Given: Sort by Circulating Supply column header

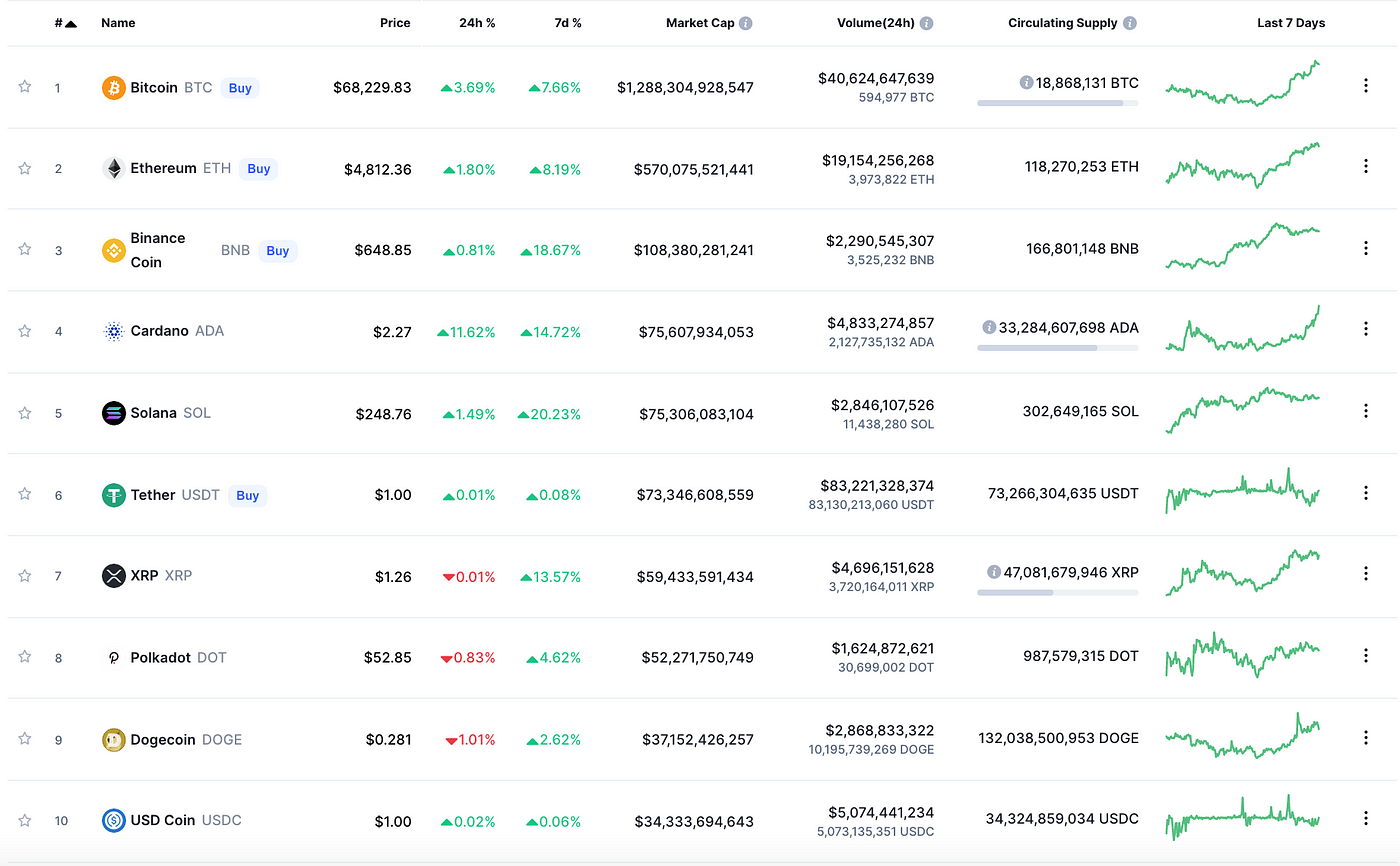Looking at the screenshot, I should click(x=1063, y=23).
